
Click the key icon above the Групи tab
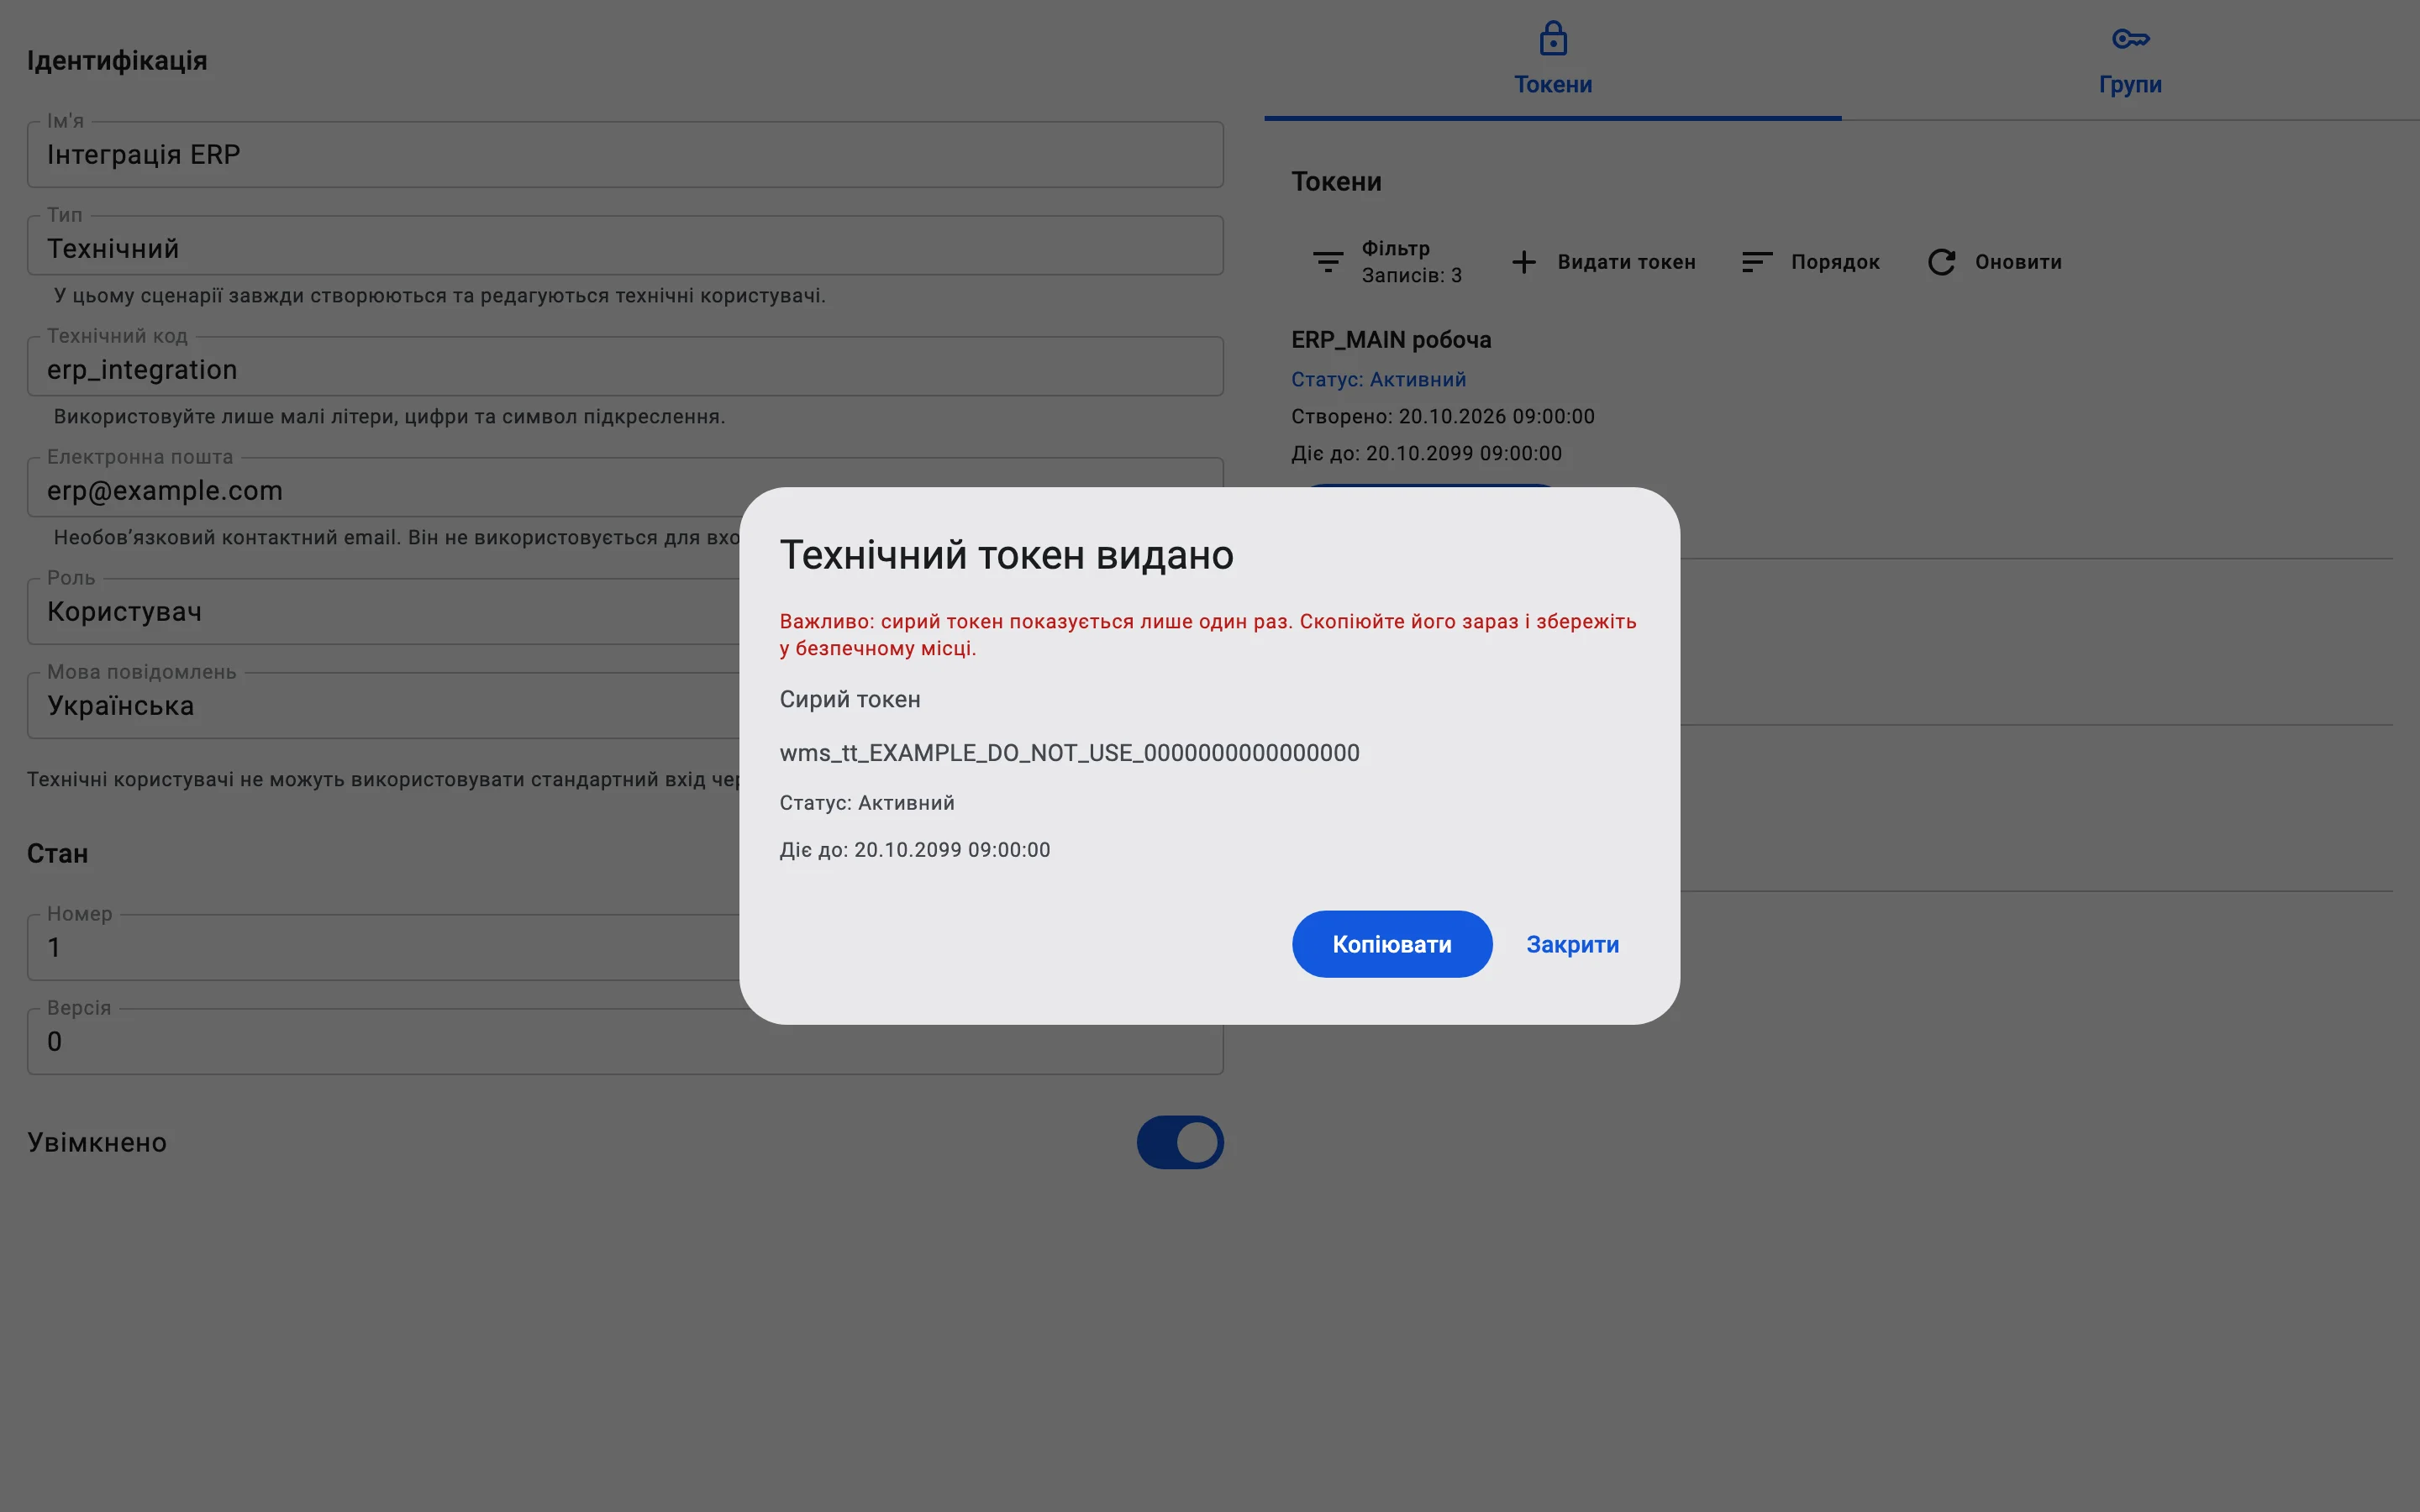(x=2130, y=39)
